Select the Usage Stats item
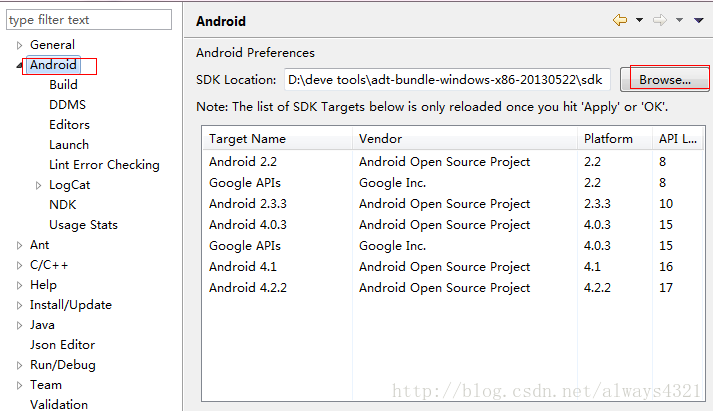The image size is (713, 411). point(83,225)
